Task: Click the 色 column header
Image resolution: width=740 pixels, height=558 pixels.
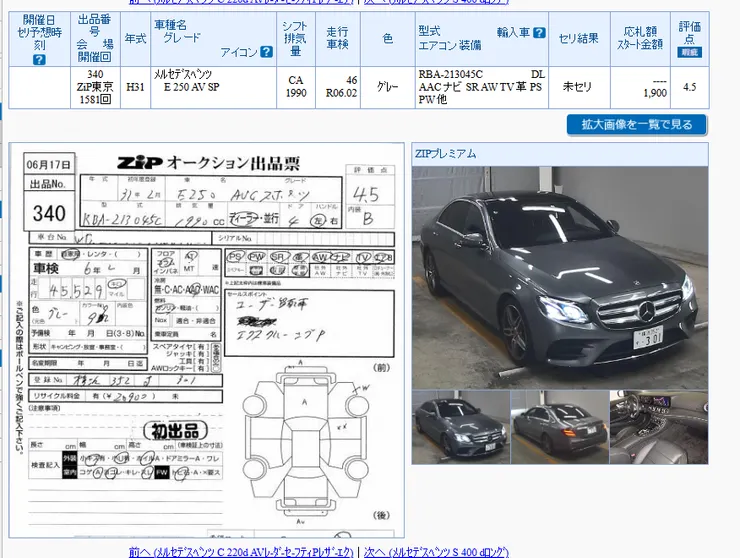Action: click(387, 39)
